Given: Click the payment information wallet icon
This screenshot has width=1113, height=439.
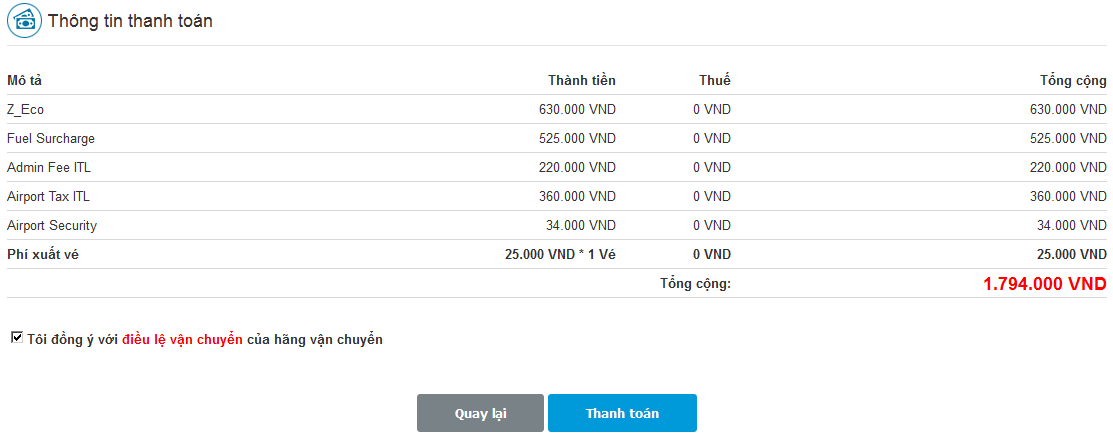Looking at the screenshot, I should click(x=24, y=21).
